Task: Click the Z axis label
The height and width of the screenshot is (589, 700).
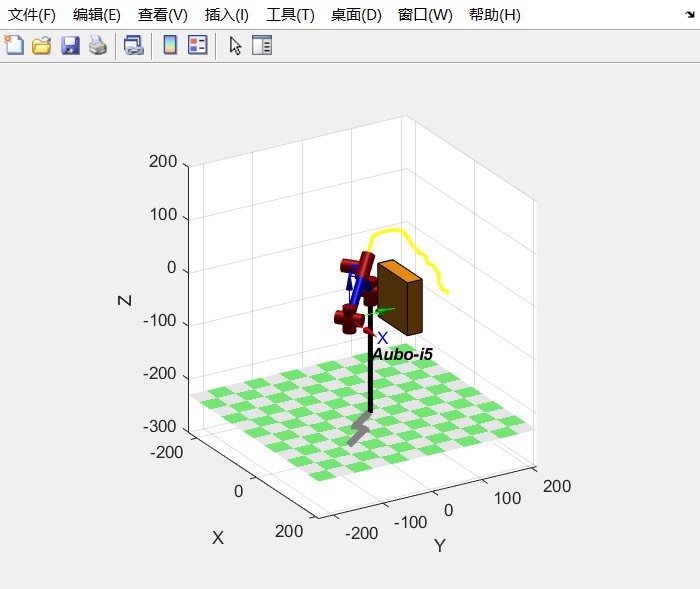Action: click(x=125, y=300)
